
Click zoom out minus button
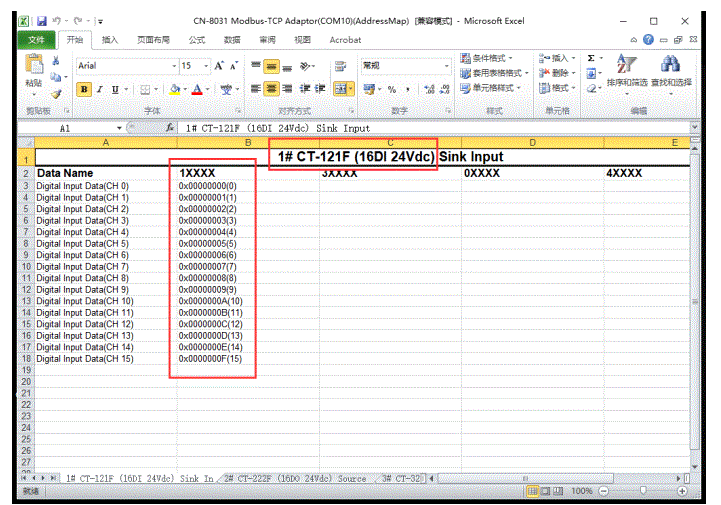tap(604, 491)
